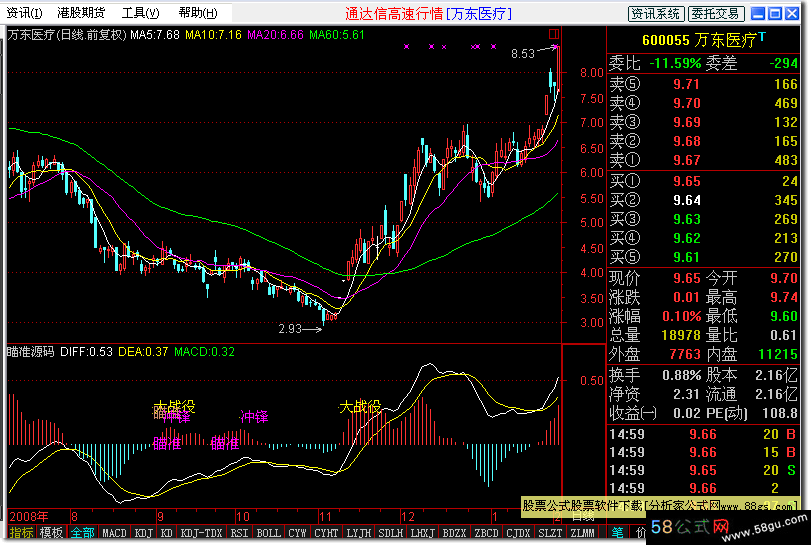Click the MA10:7.16 label
The image size is (811, 545).
tap(213, 35)
